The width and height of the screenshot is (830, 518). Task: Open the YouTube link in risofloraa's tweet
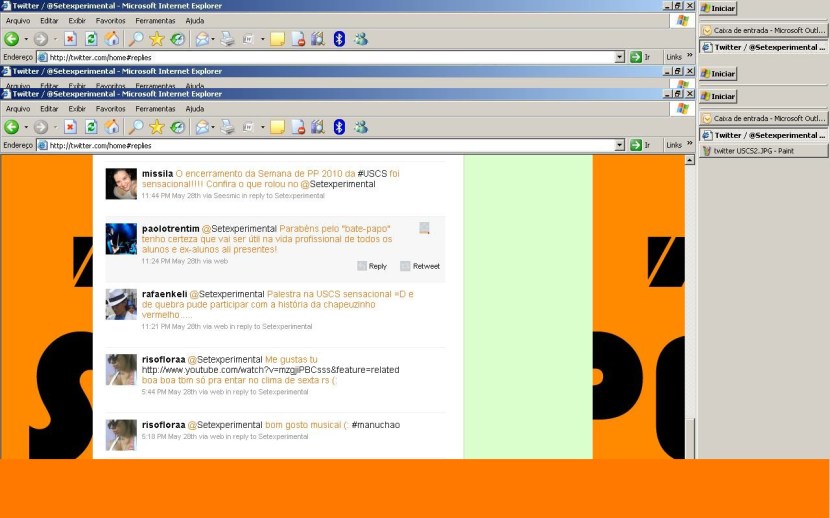269,370
